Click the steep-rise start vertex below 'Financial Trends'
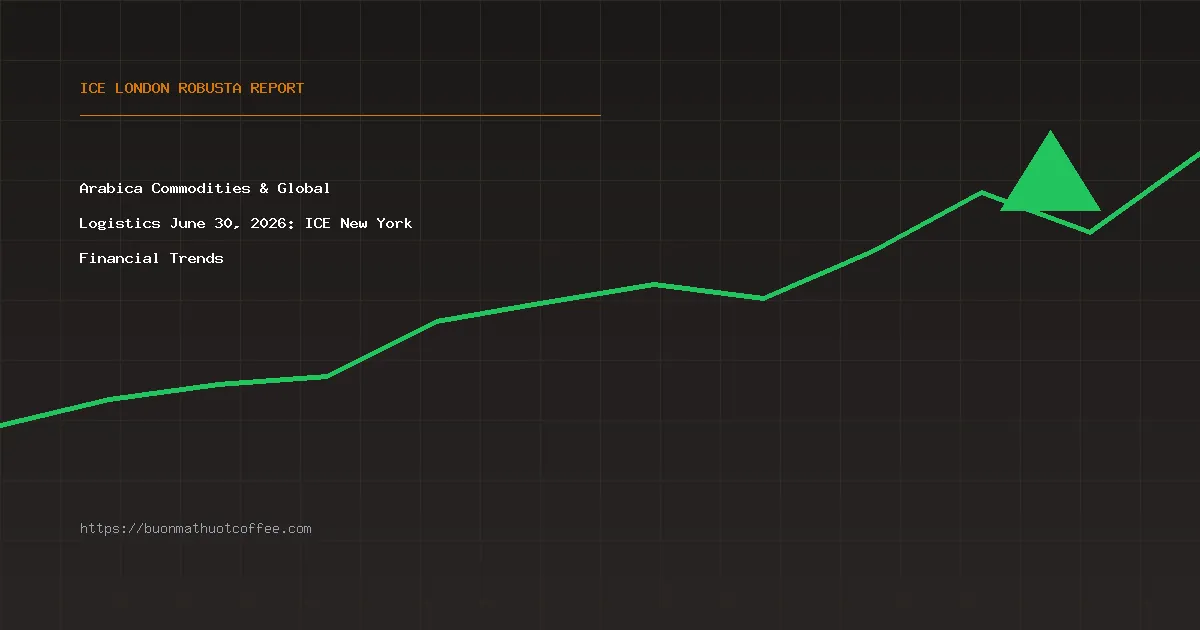Screen dimensions: 1200x630 [x=327, y=376]
